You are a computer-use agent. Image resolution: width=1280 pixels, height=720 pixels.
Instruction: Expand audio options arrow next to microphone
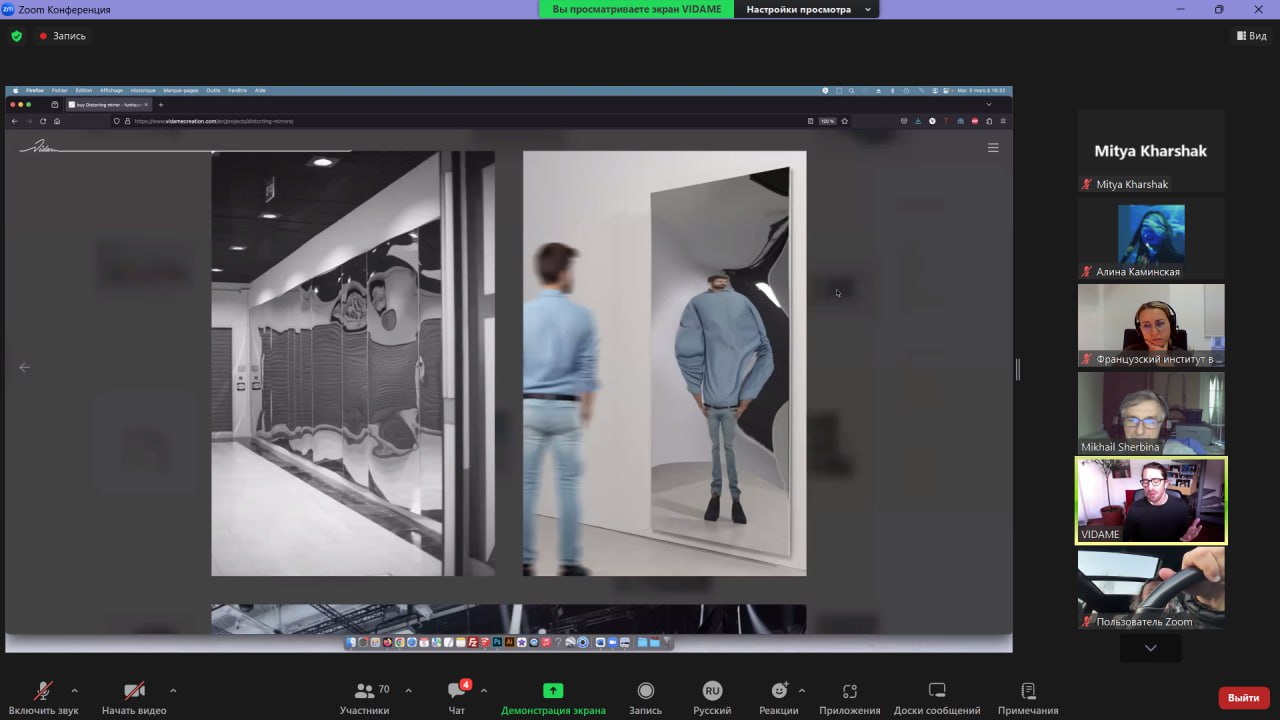point(74,690)
